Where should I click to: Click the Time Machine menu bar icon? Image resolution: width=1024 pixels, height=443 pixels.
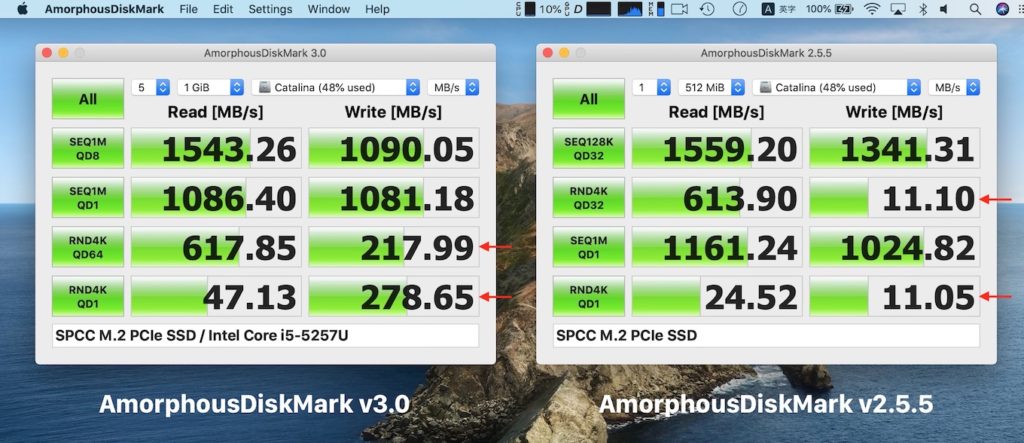coord(707,9)
